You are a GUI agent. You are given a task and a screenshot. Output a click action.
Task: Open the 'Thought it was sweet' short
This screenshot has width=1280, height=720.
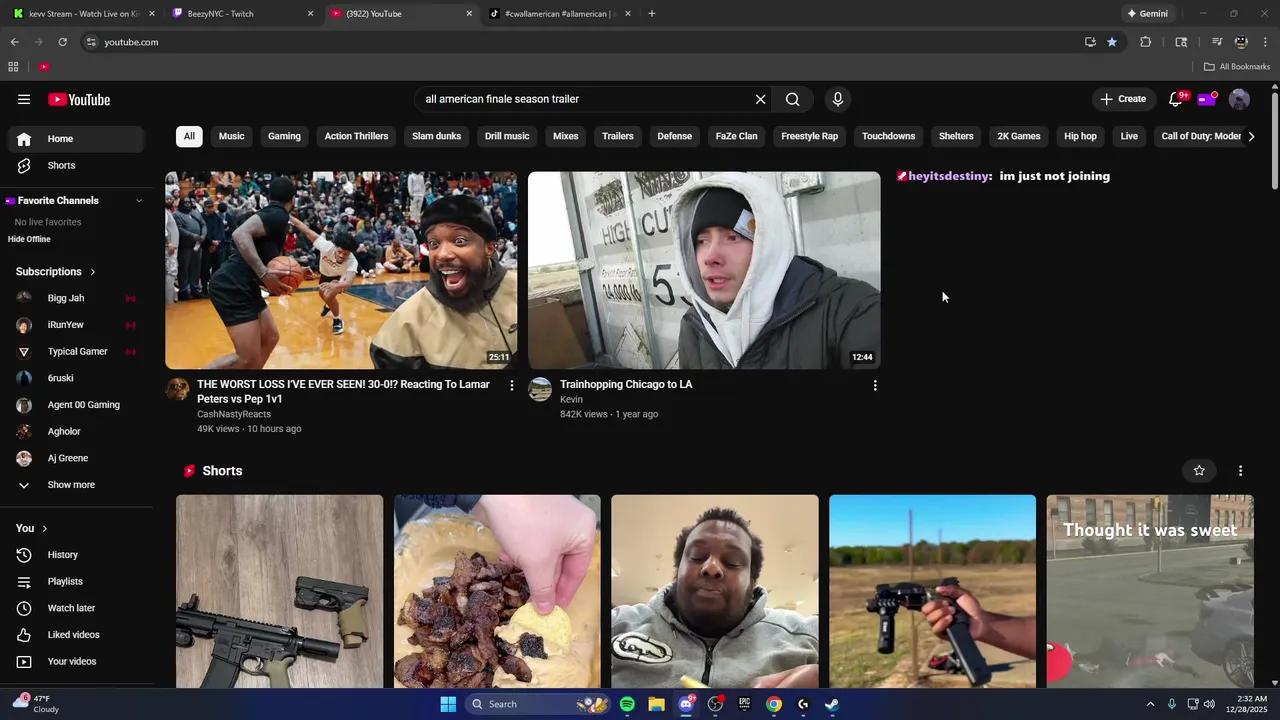tap(1150, 591)
